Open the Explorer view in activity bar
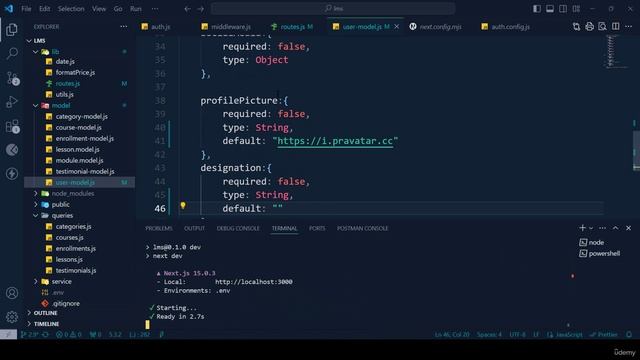 (x=12, y=29)
